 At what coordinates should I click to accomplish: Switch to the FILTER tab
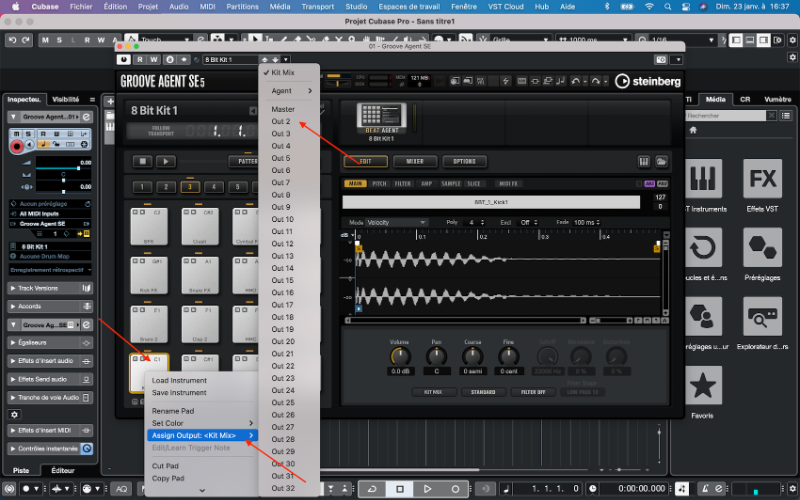point(403,184)
